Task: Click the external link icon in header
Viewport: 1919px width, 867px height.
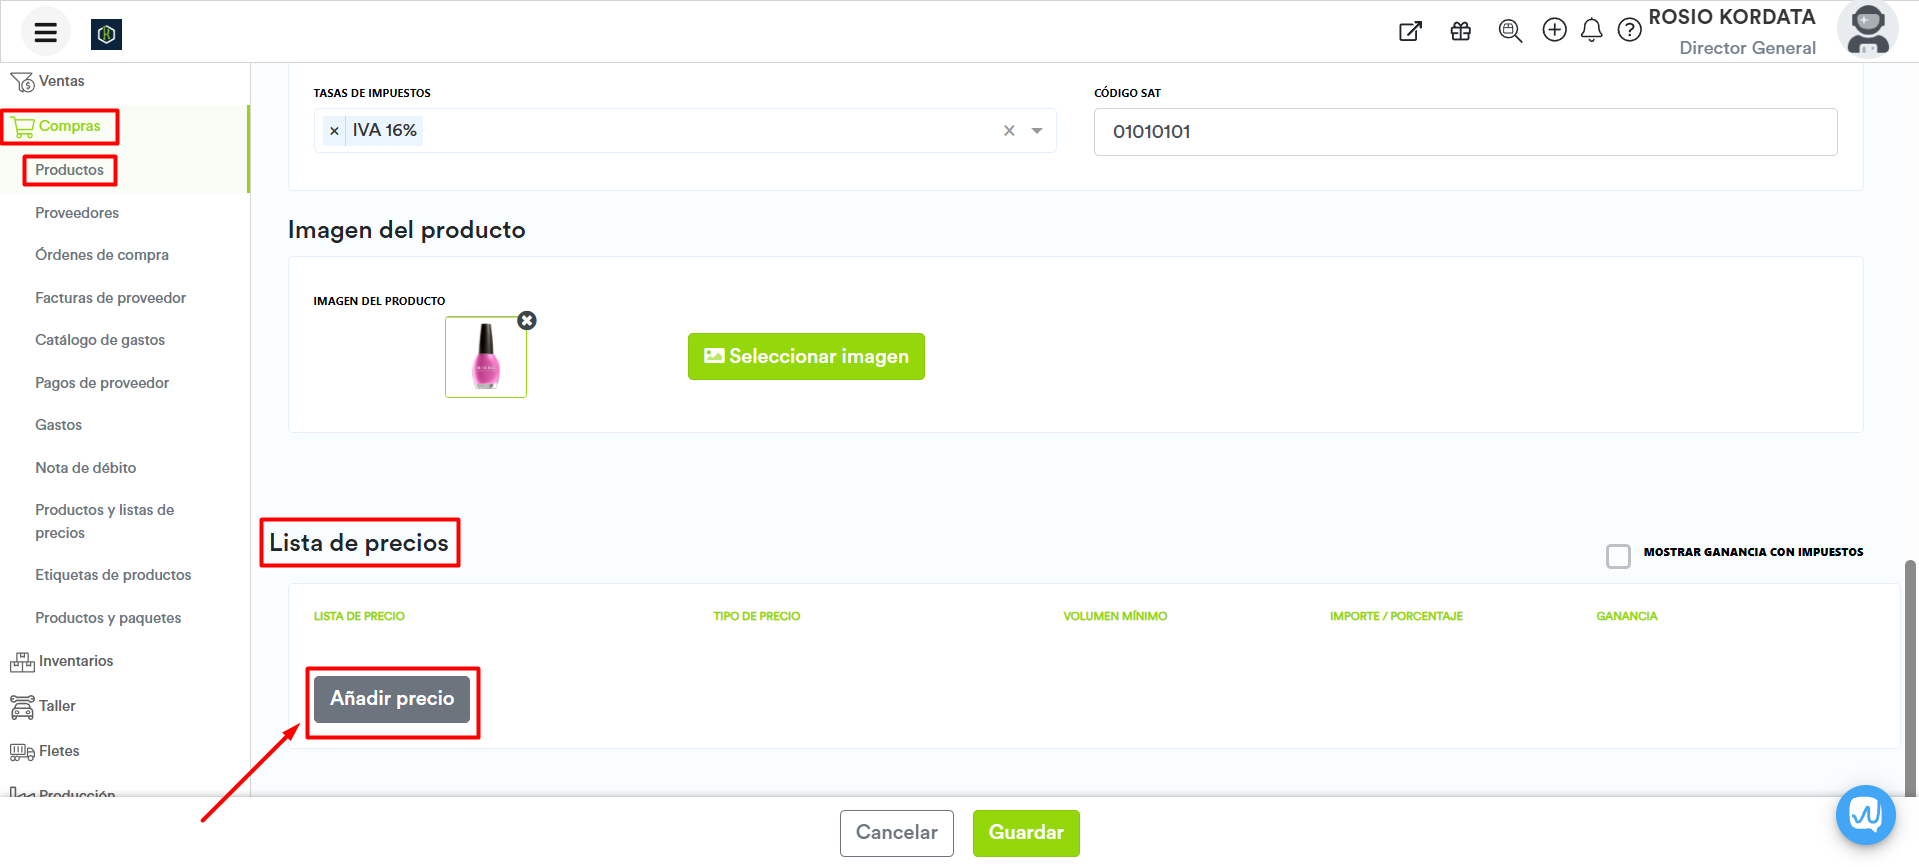Action: (1410, 31)
